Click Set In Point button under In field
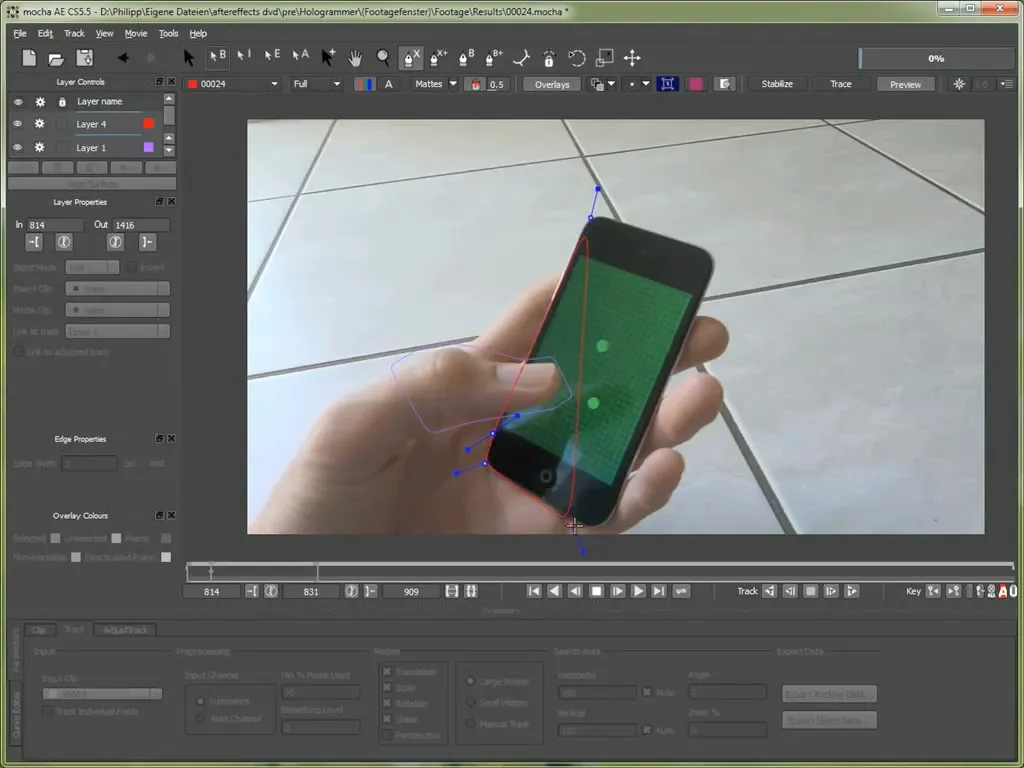The width and height of the screenshot is (1024, 768). (34, 242)
